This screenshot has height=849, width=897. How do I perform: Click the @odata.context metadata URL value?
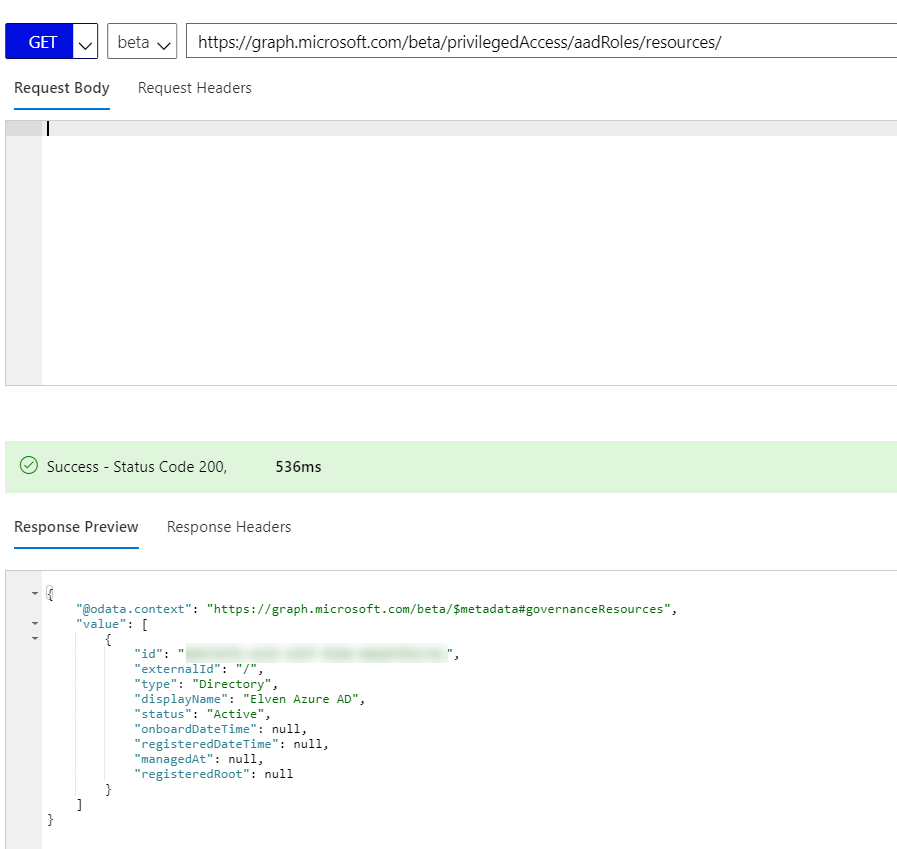[x=438, y=608]
